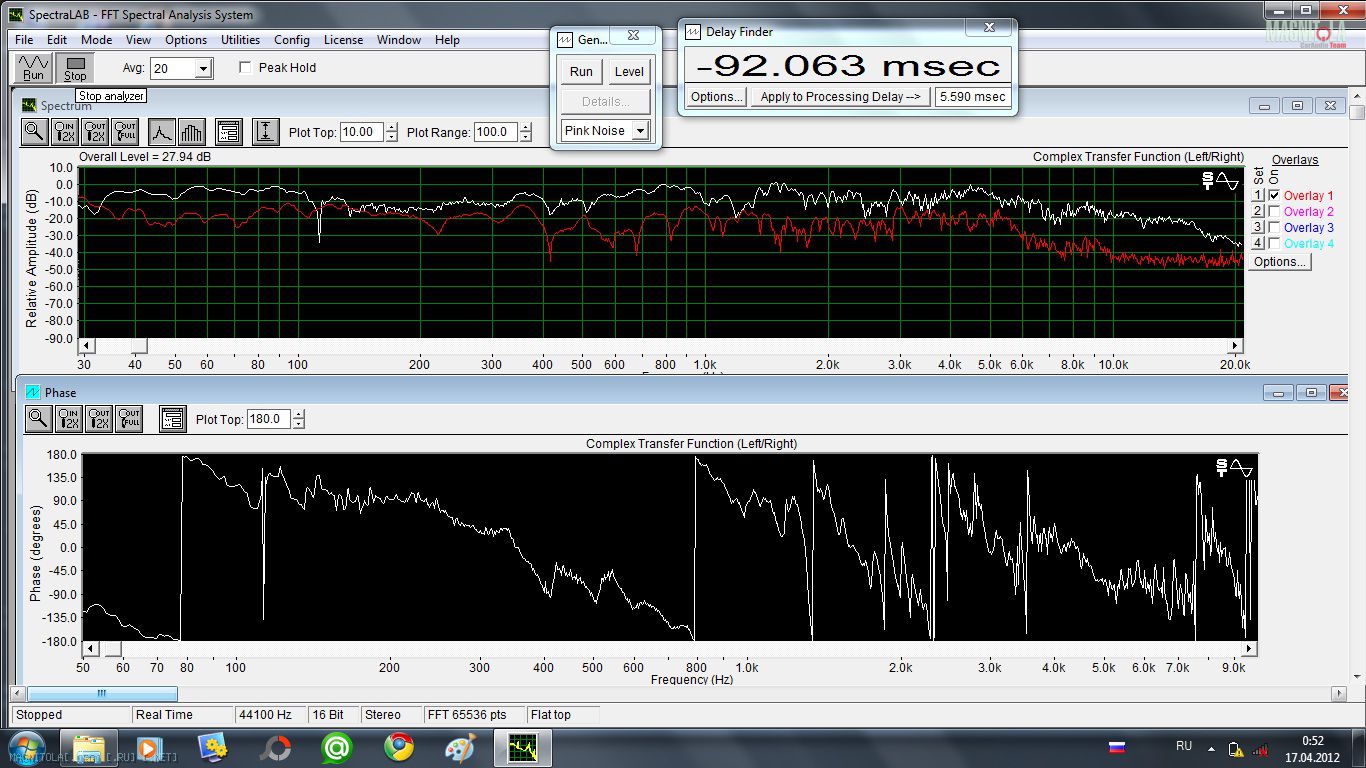Viewport: 1366px width, 768px height.
Task: Open Windows Start menu
Action: coord(27,747)
